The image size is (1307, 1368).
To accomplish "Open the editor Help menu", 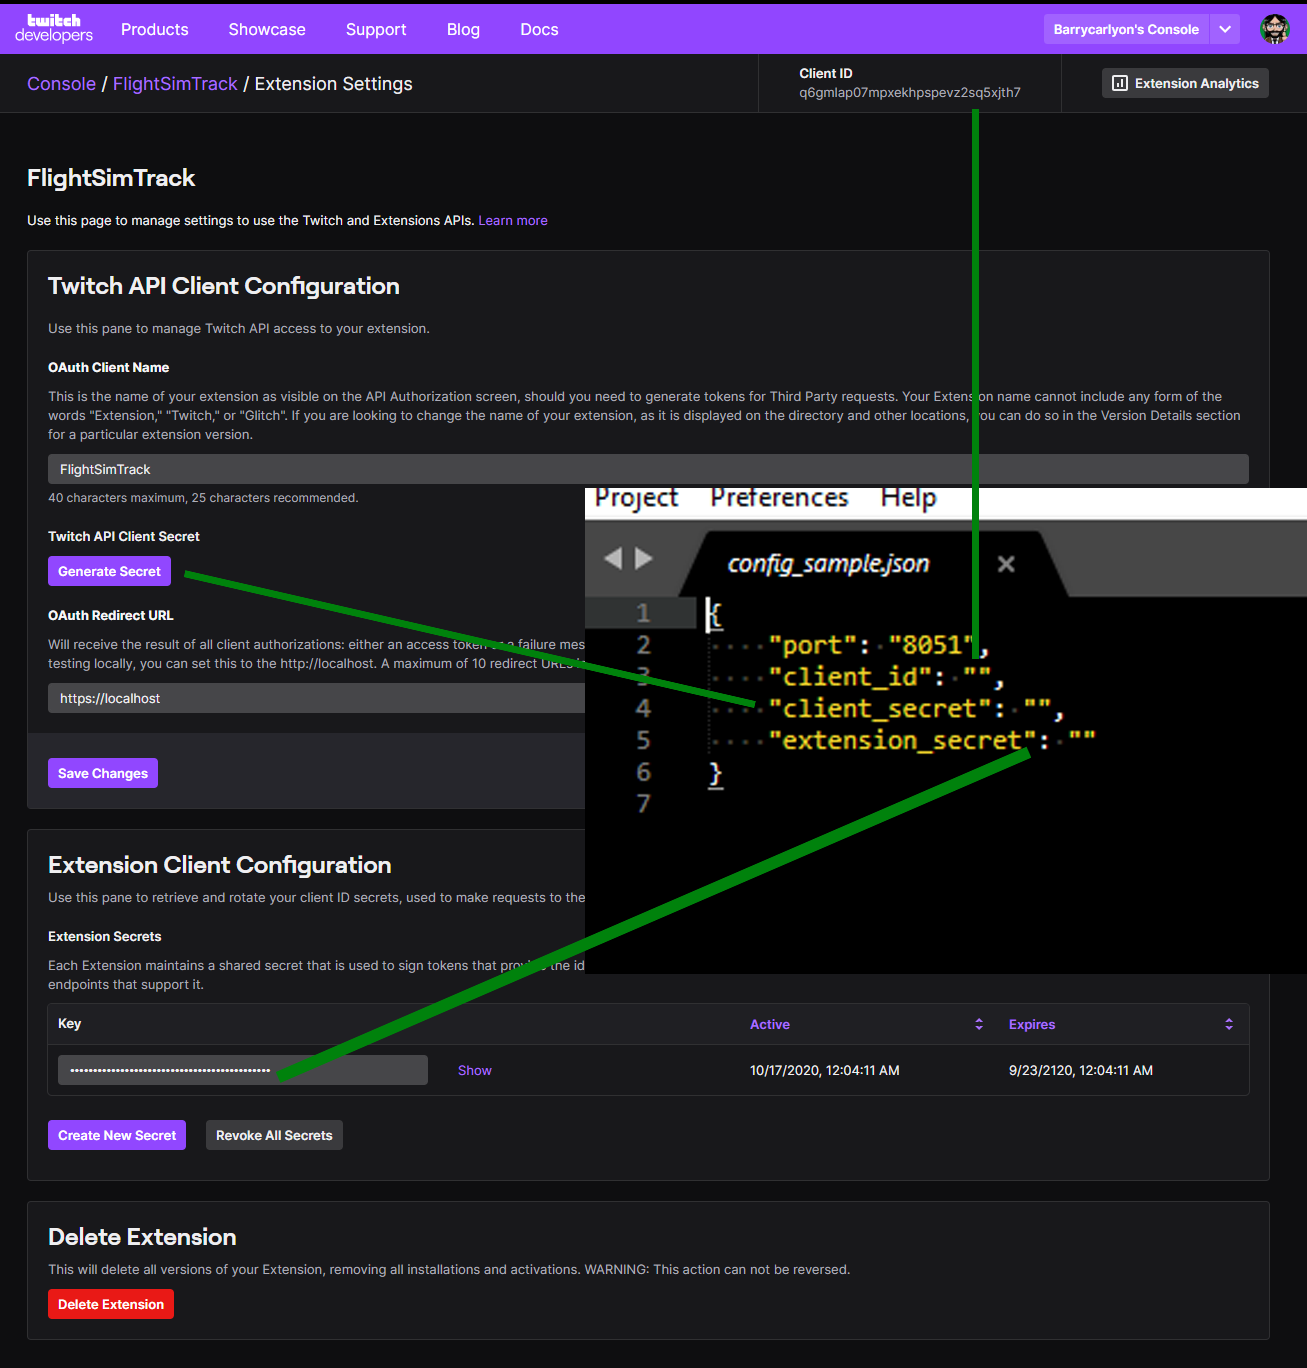I will click(x=908, y=498).
